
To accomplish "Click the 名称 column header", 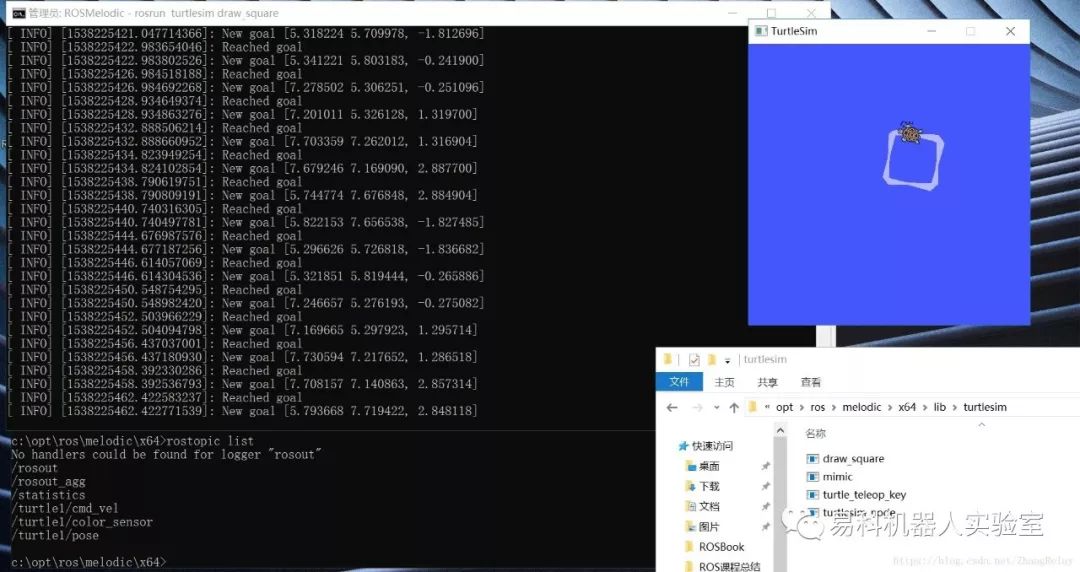I will (x=816, y=433).
